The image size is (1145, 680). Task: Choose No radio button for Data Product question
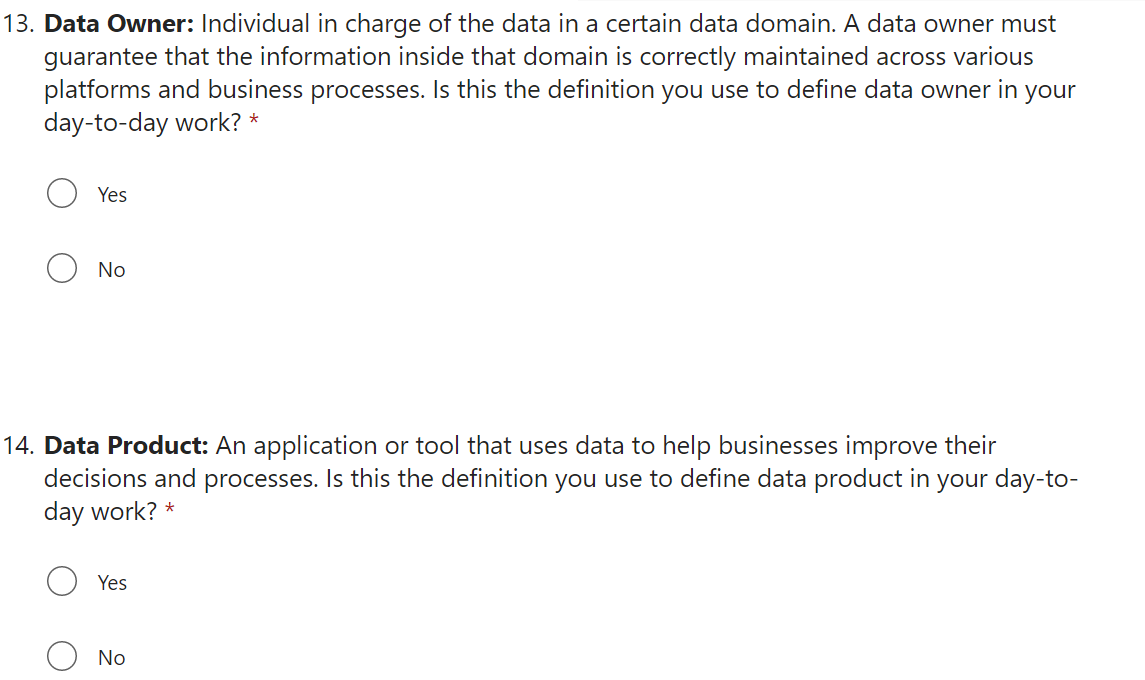62,657
